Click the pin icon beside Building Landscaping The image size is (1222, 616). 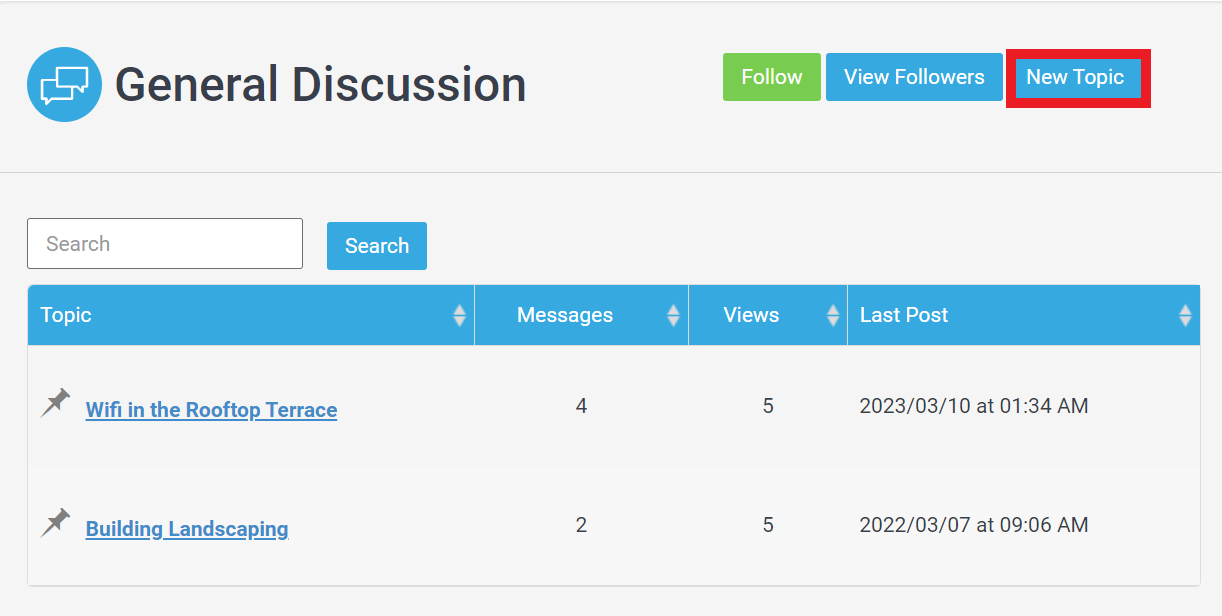56,522
